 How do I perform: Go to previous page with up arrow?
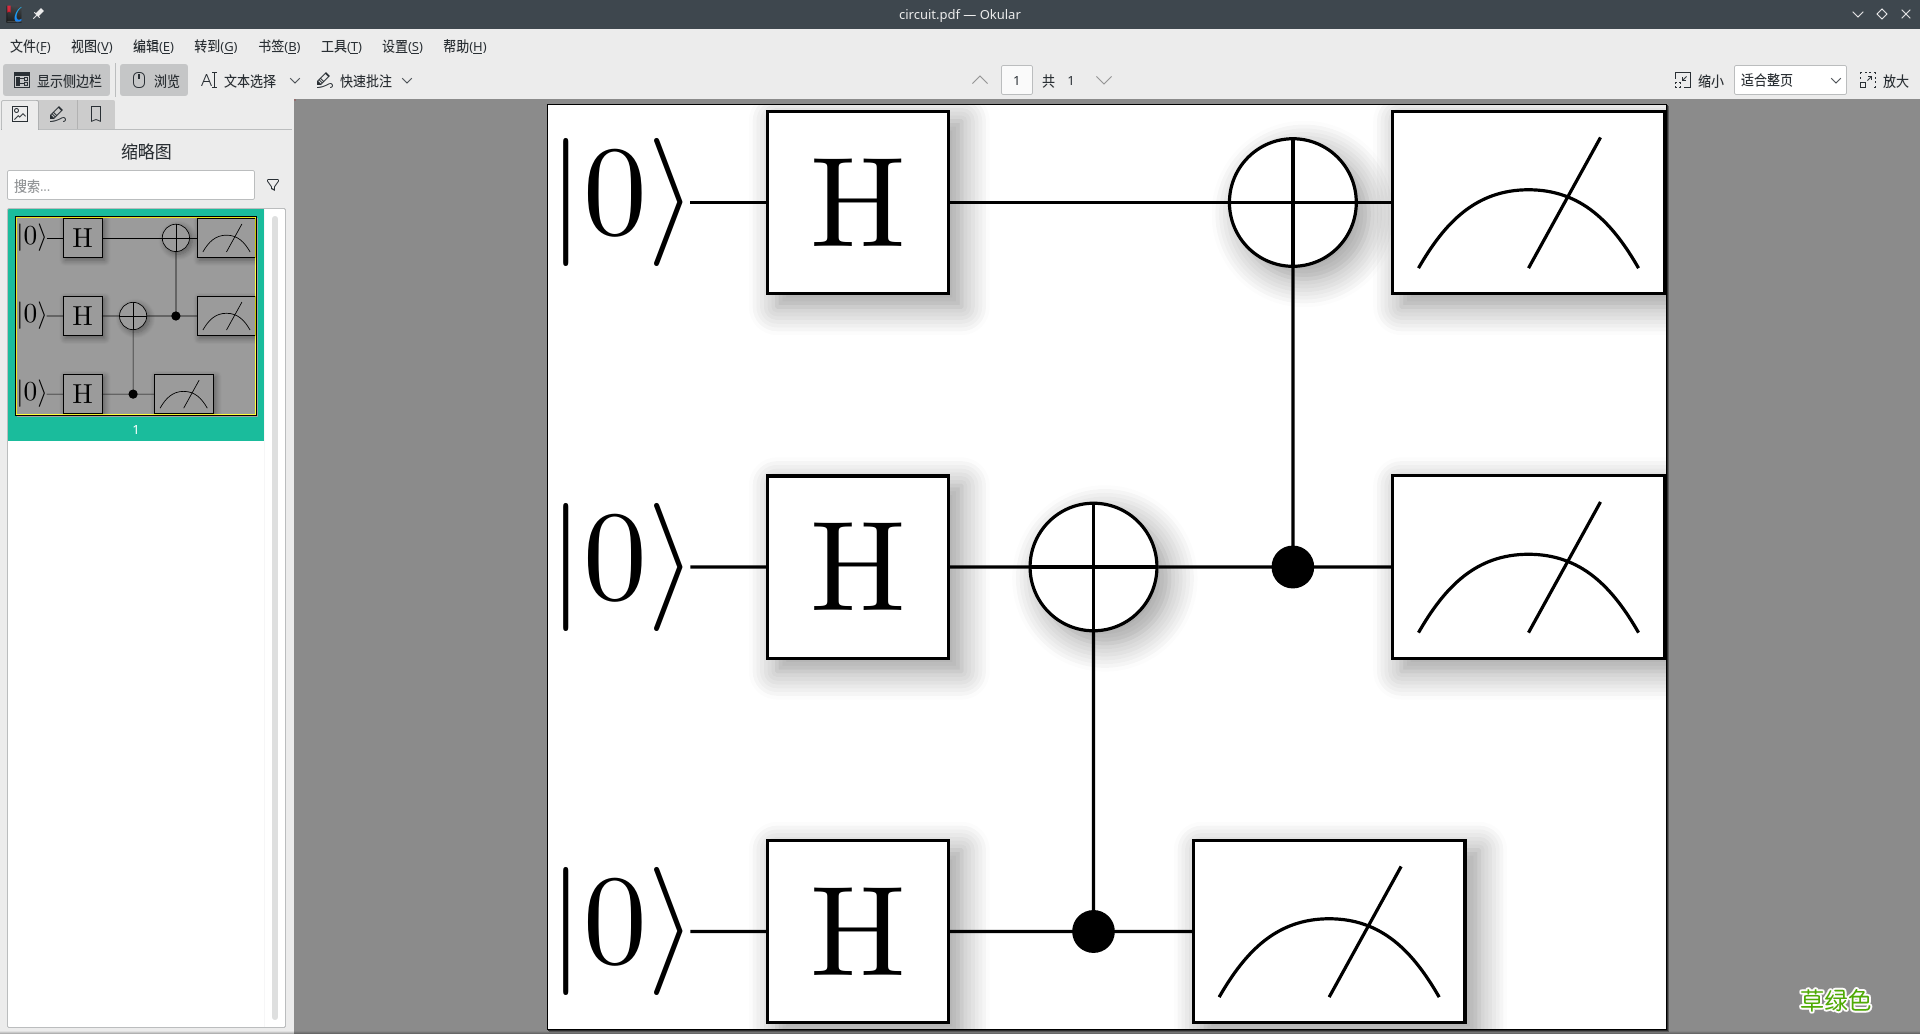point(980,81)
